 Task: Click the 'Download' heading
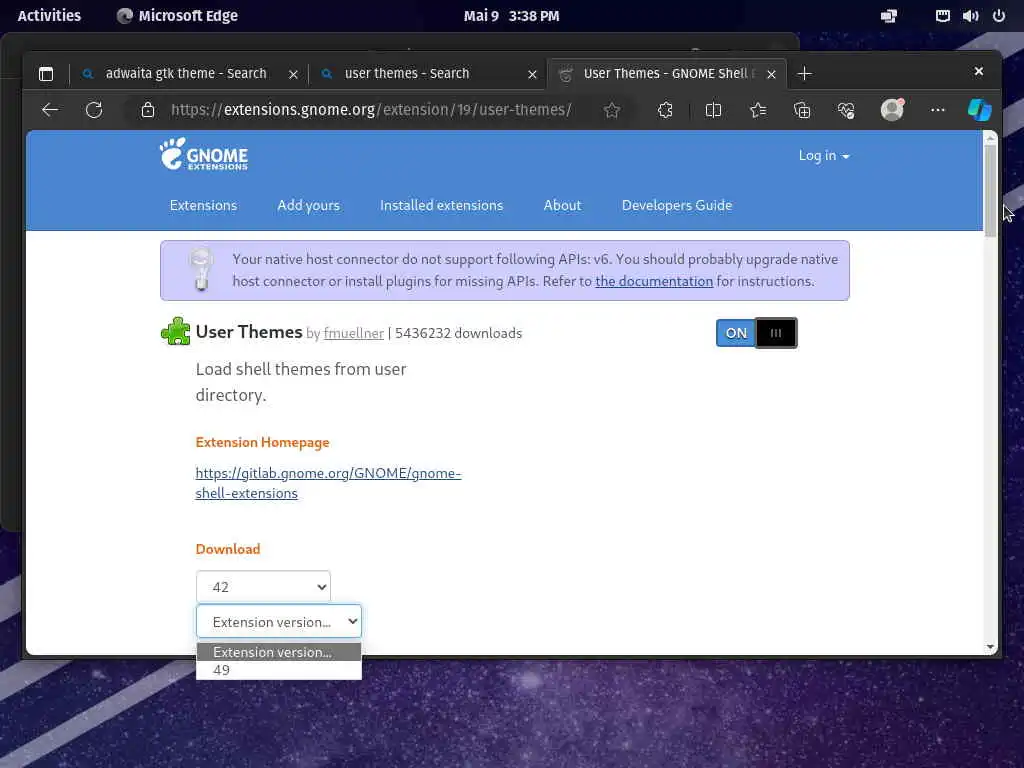[228, 549]
